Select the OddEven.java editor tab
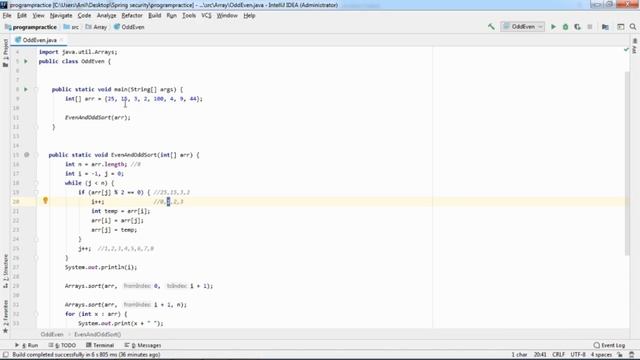The height and width of the screenshot is (360, 640). [39, 40]
